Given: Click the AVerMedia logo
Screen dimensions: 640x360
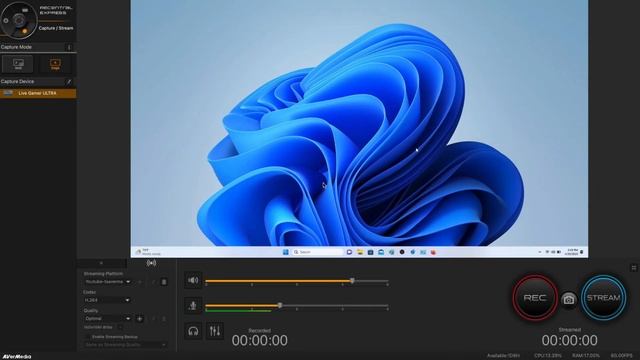Looking at the screenshot, I should point(16,356).
